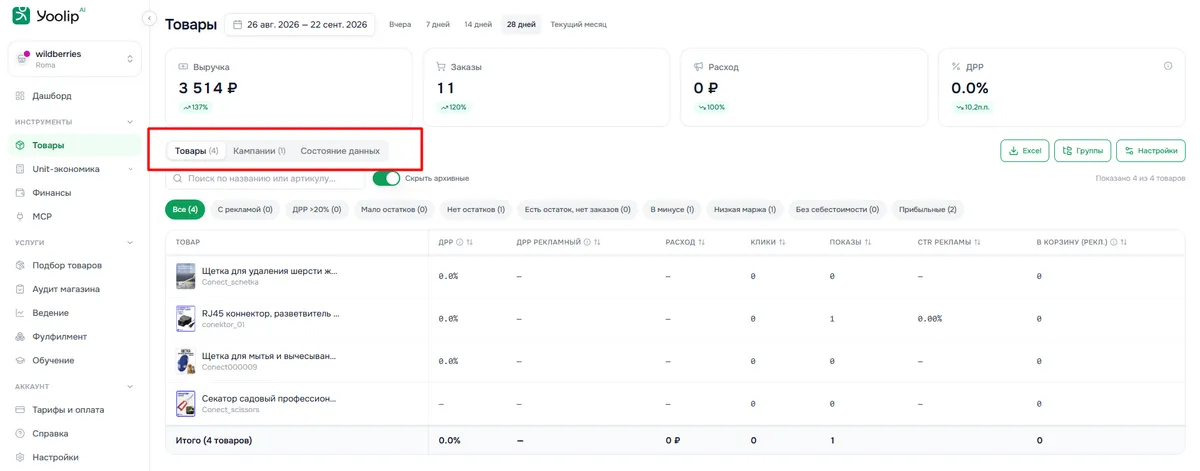Sort by В корзину (рекл.) arrows

[1125, 242]
